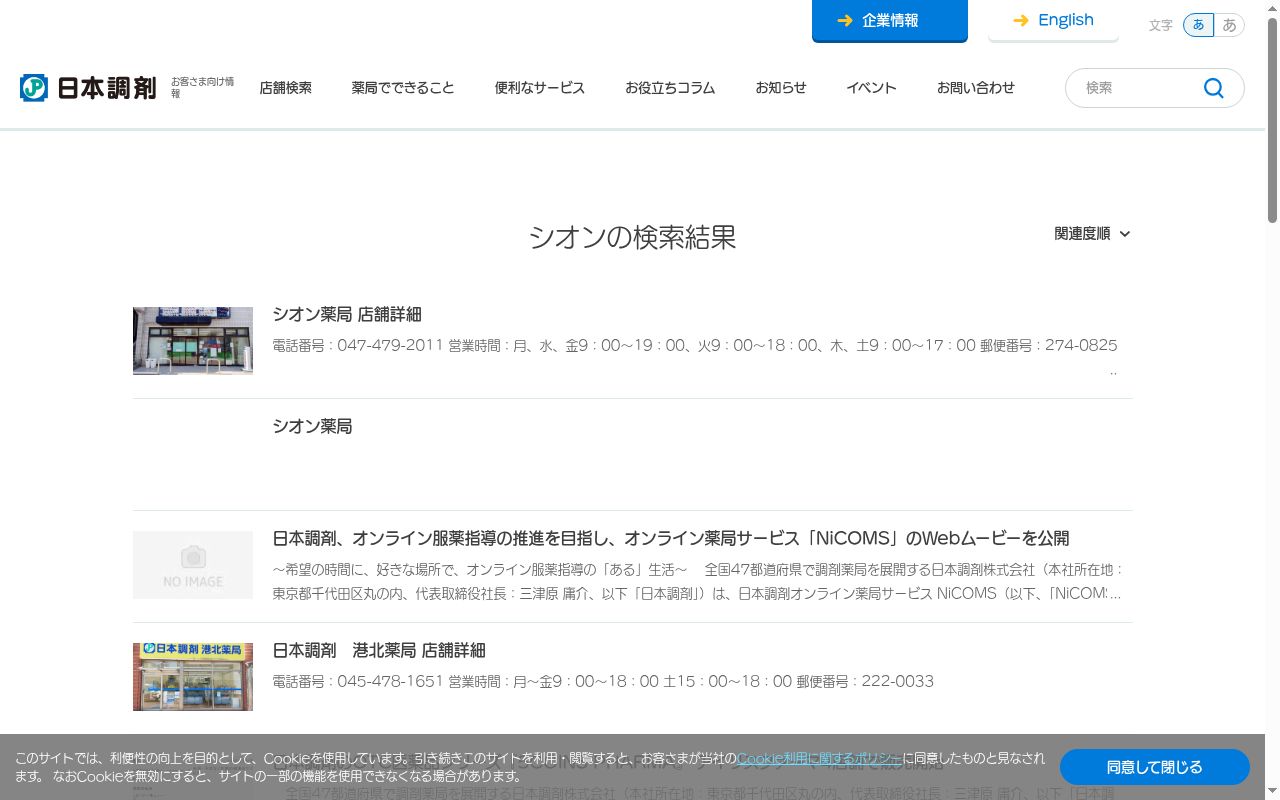Open the NiCOMS Webムービー news result
Image resolution: width=1280 pixels, height=800 pixels.
point(671,538)
